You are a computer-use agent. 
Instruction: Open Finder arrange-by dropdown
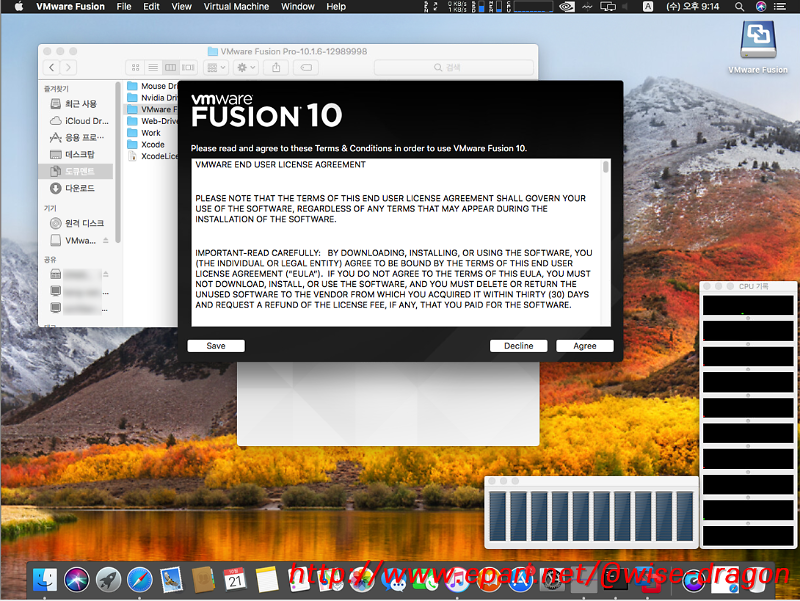216,67
